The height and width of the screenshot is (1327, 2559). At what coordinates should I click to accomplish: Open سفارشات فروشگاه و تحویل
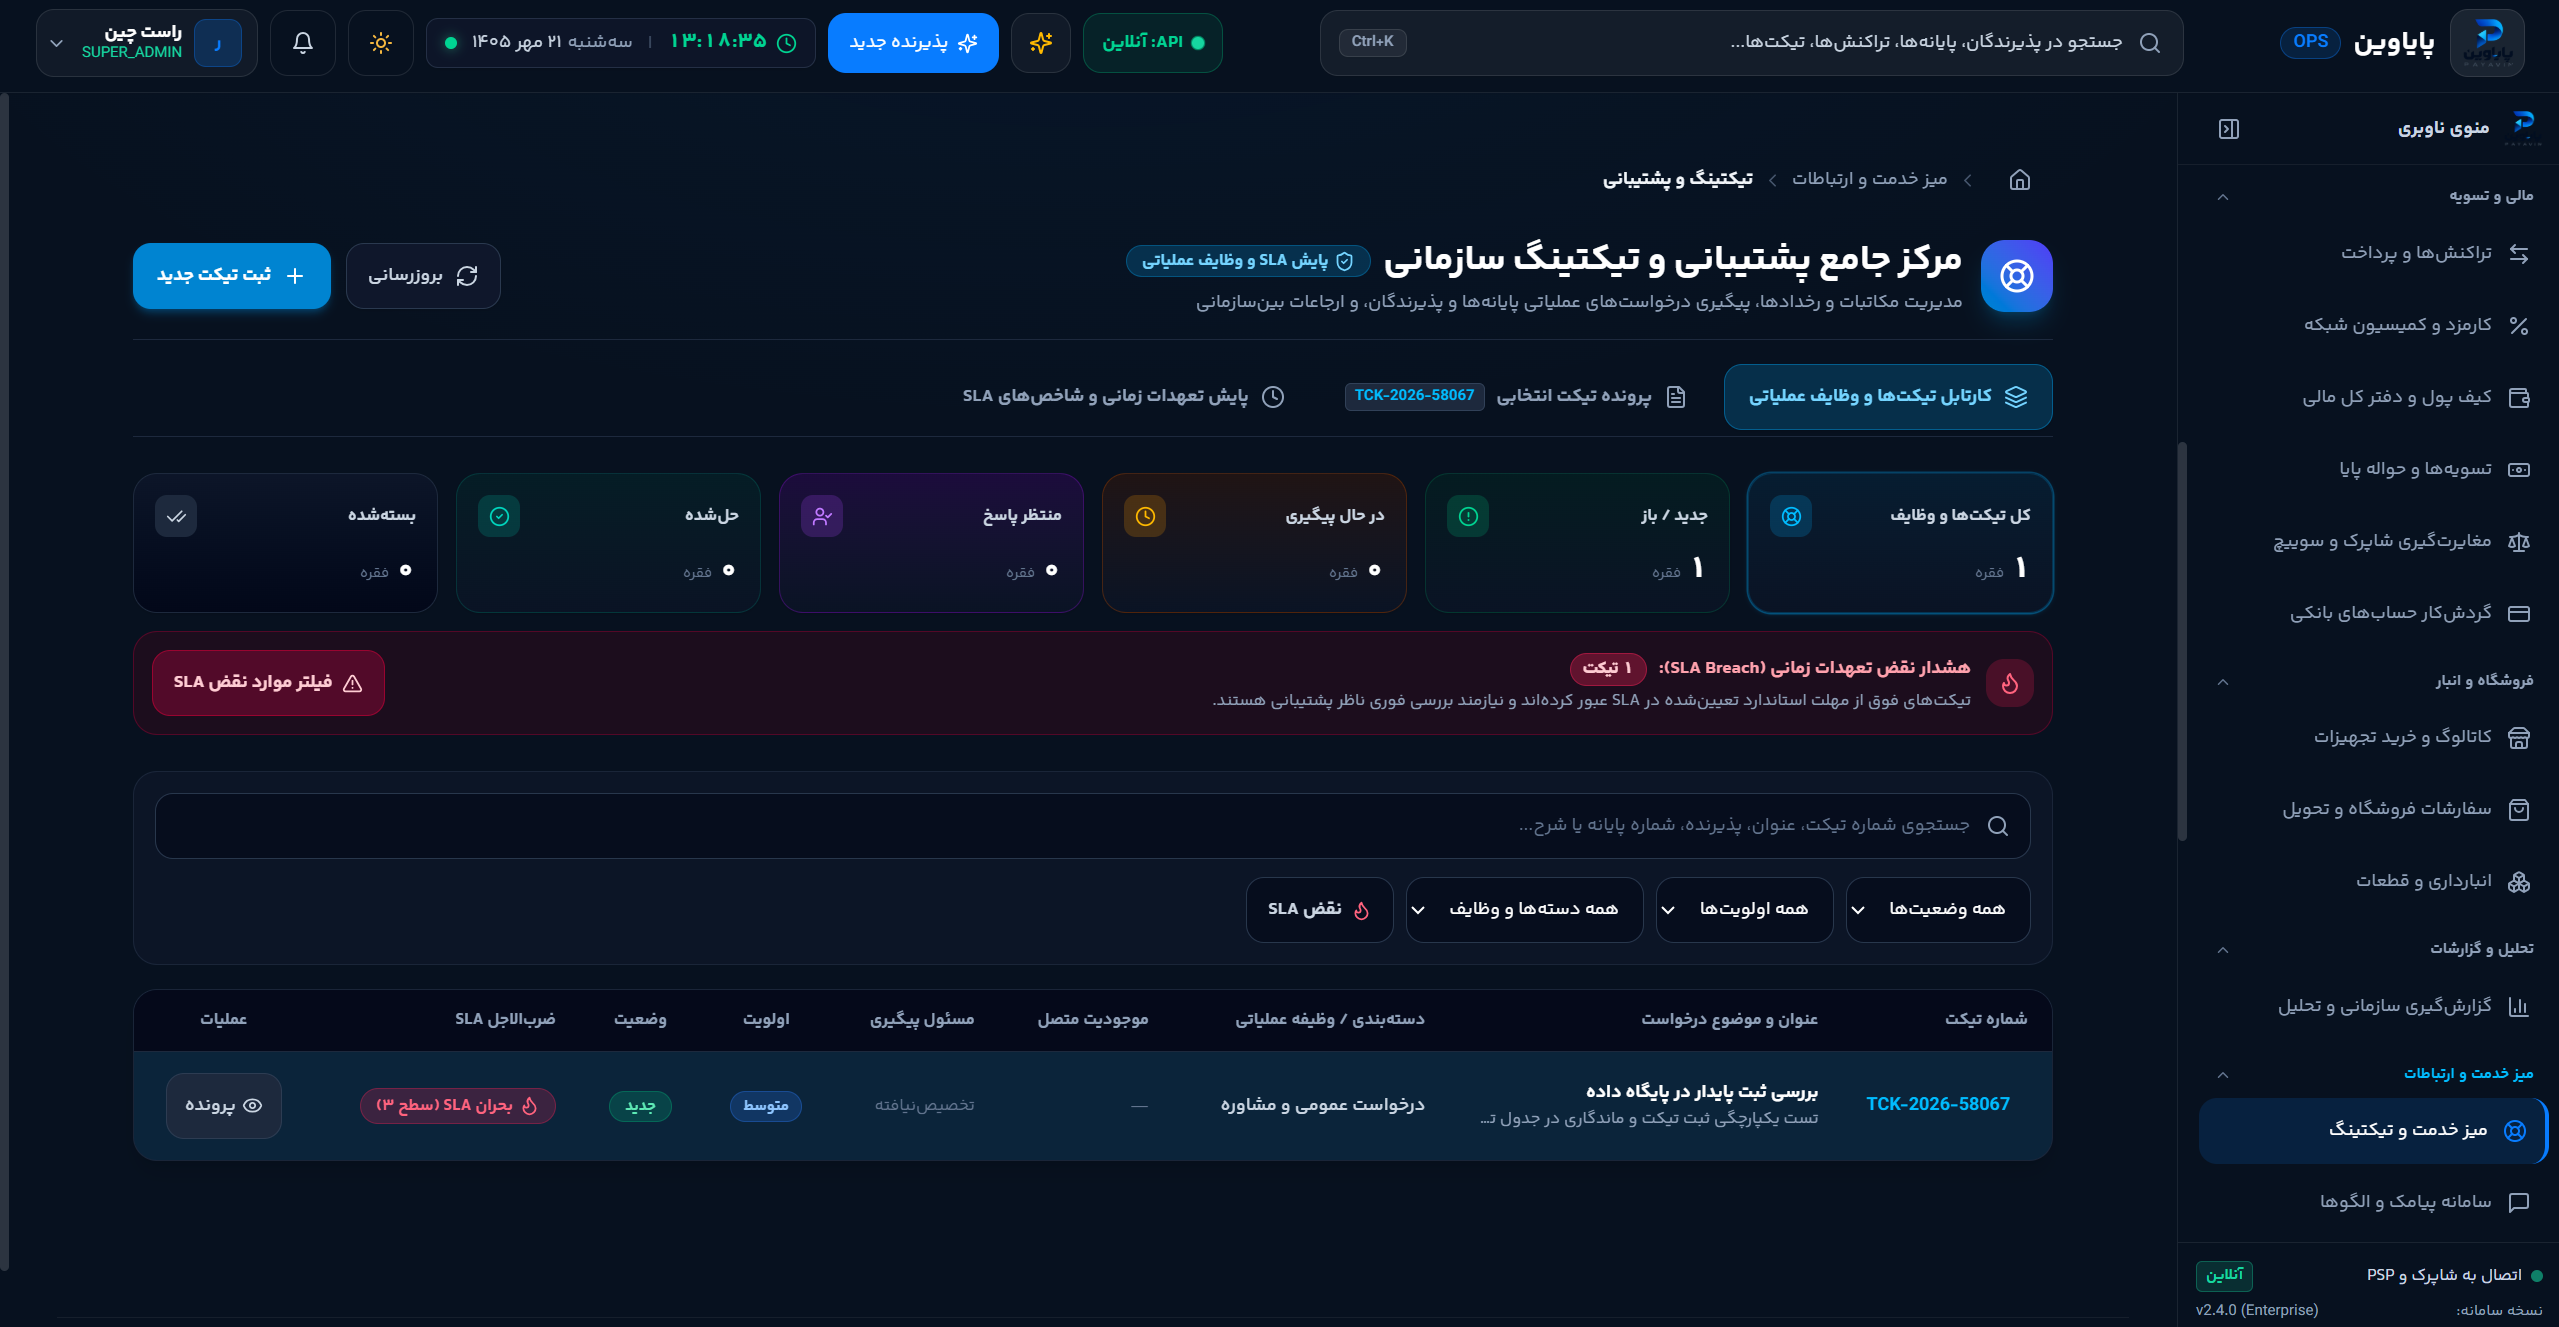click(2372, 809)
